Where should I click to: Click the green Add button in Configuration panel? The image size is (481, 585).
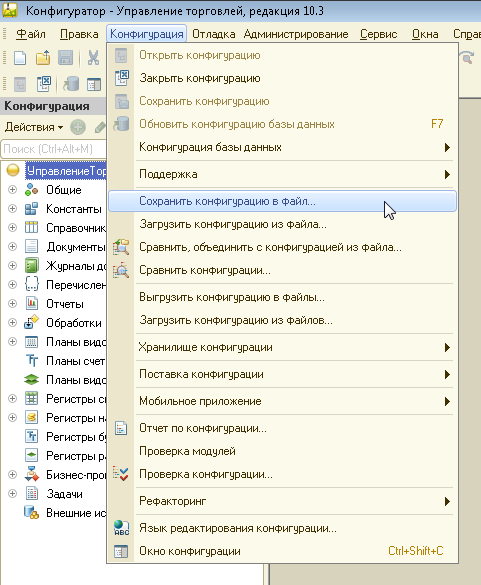coord(78,127)
